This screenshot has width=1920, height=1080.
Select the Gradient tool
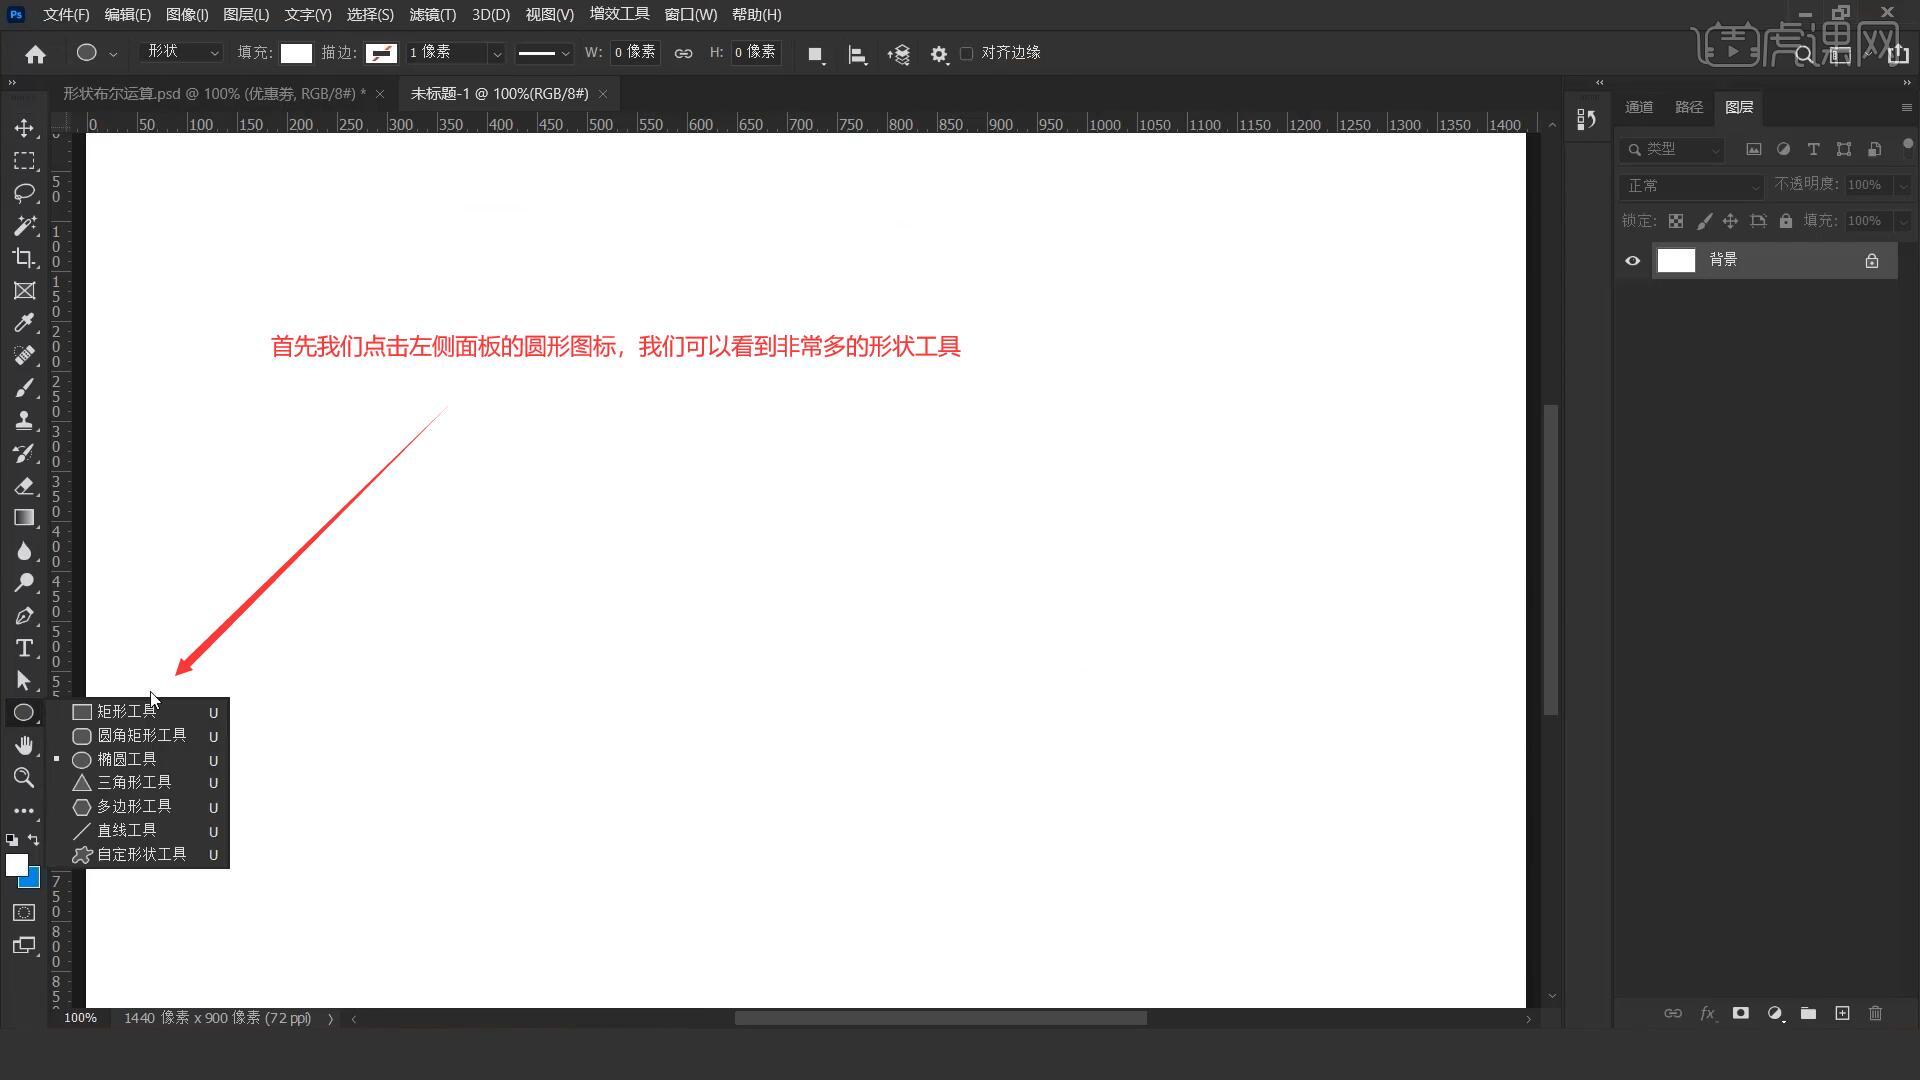pos(24,518)
